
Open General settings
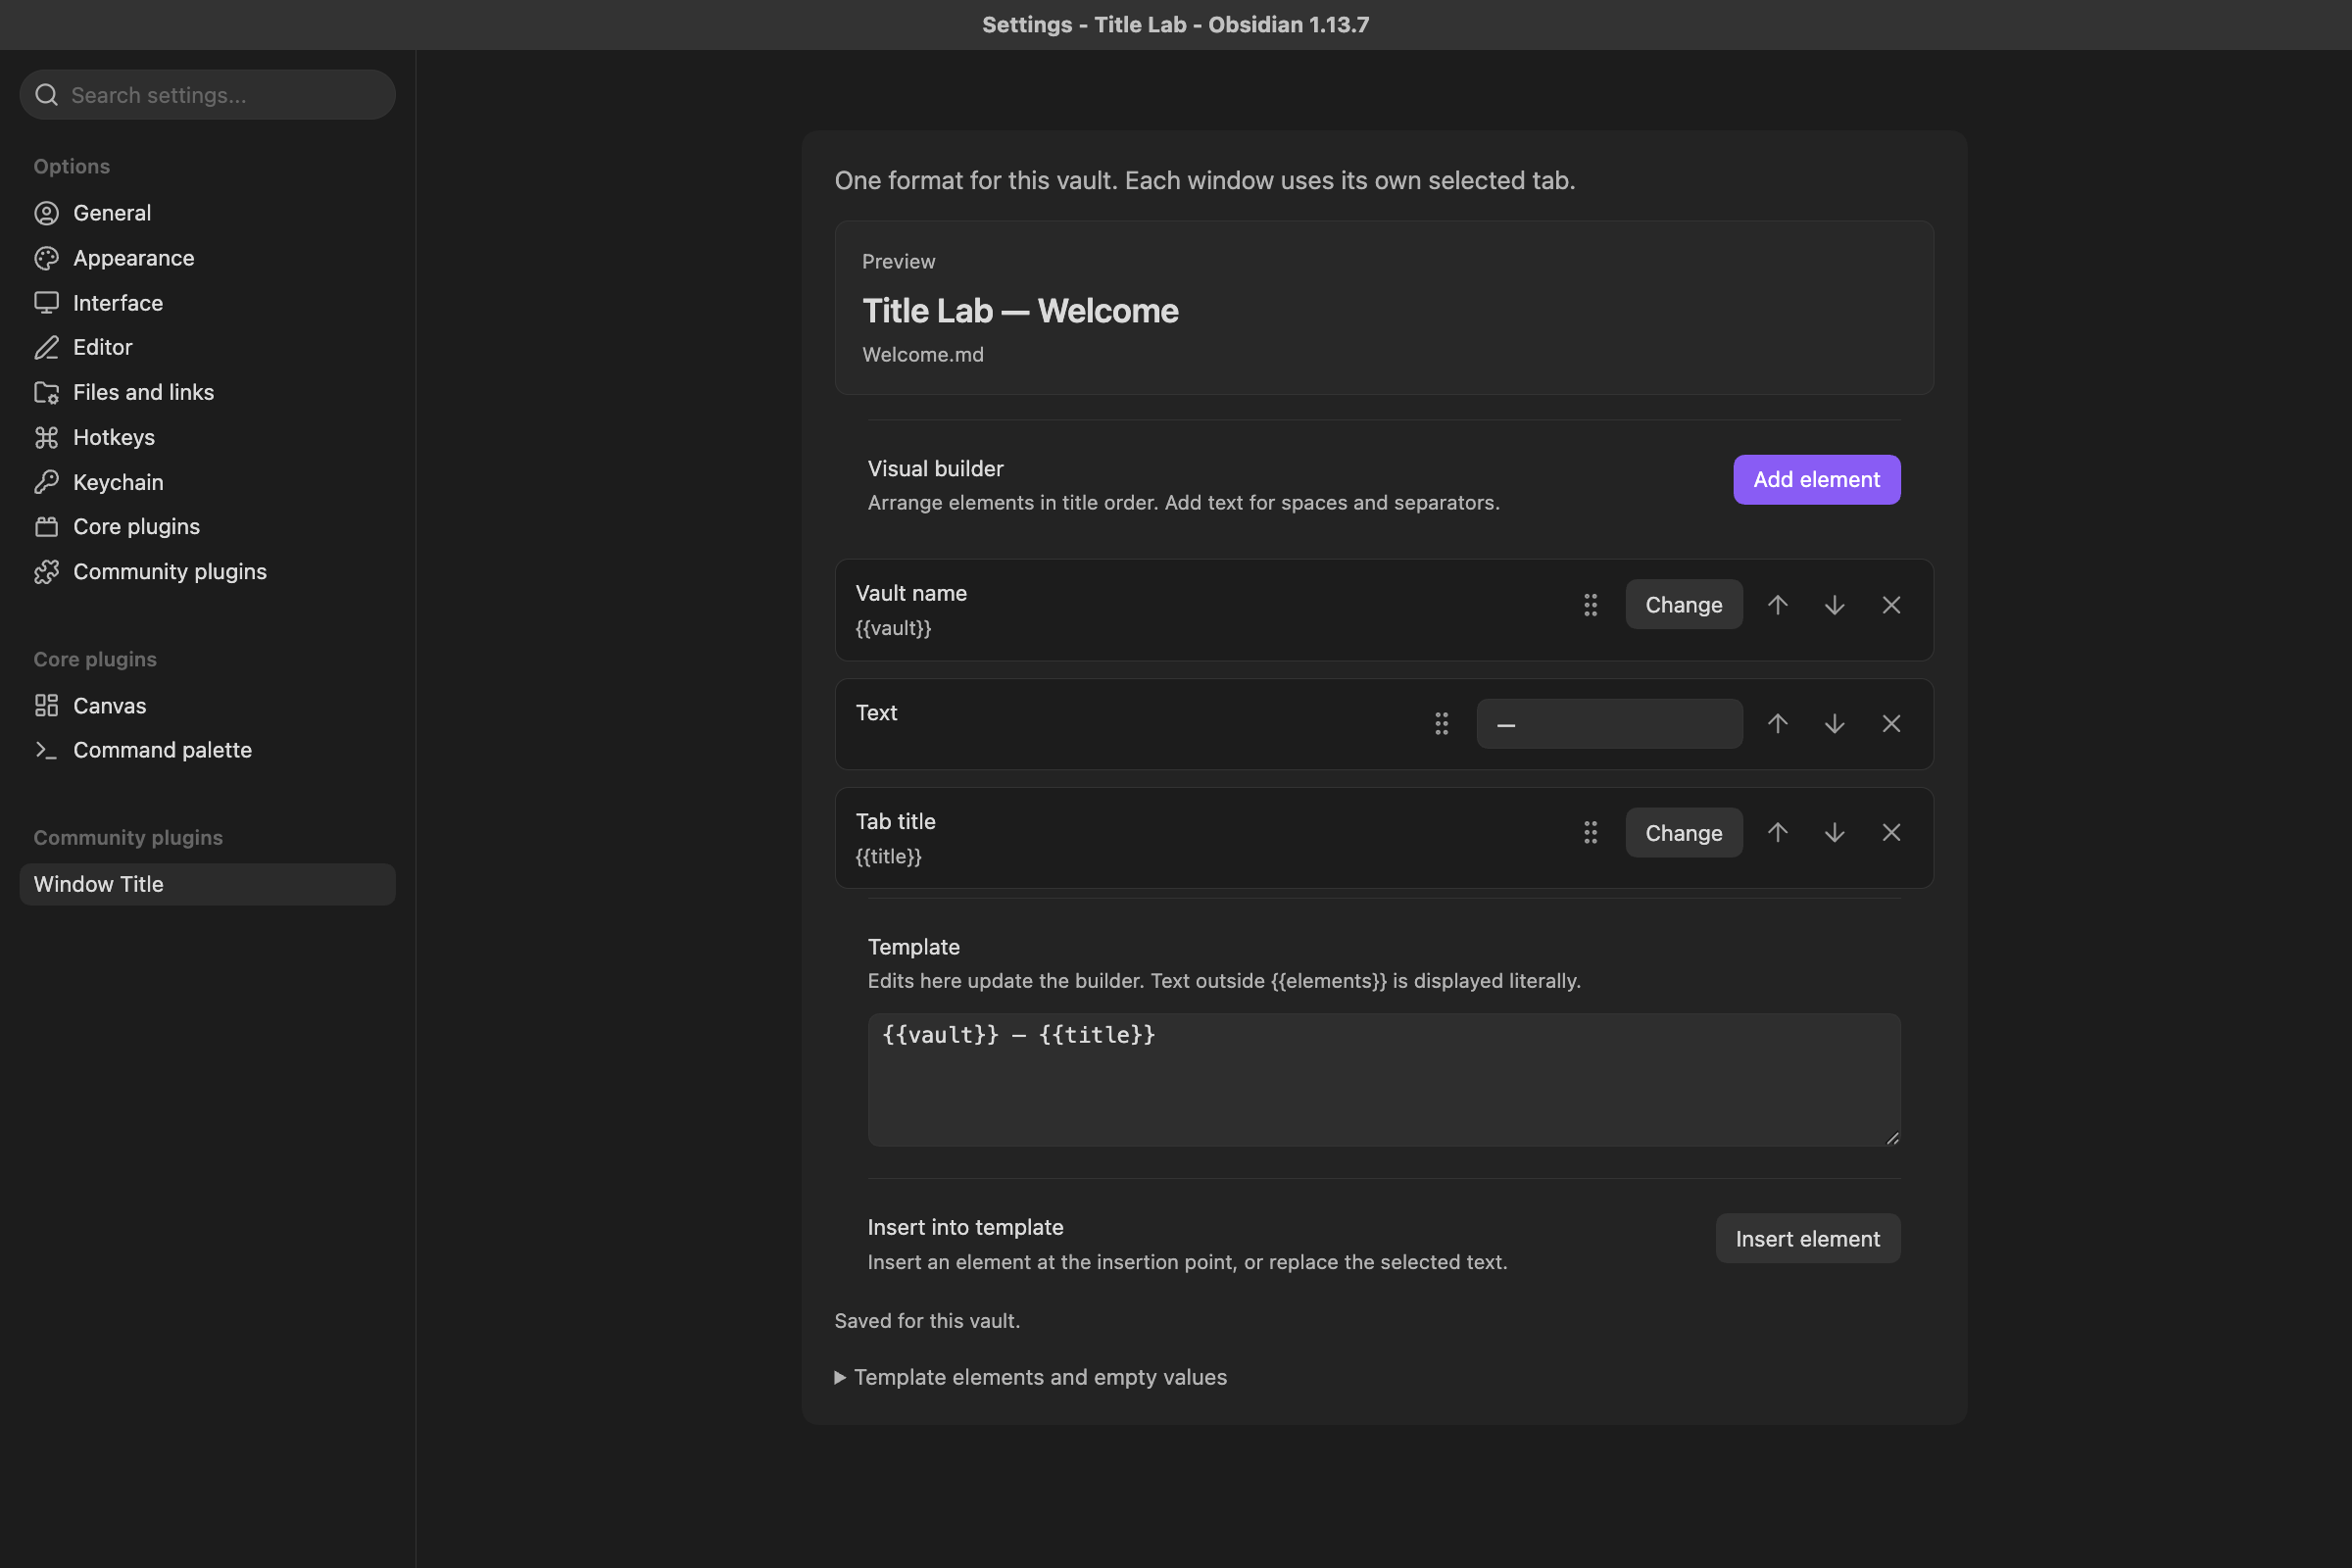point(208,213)
